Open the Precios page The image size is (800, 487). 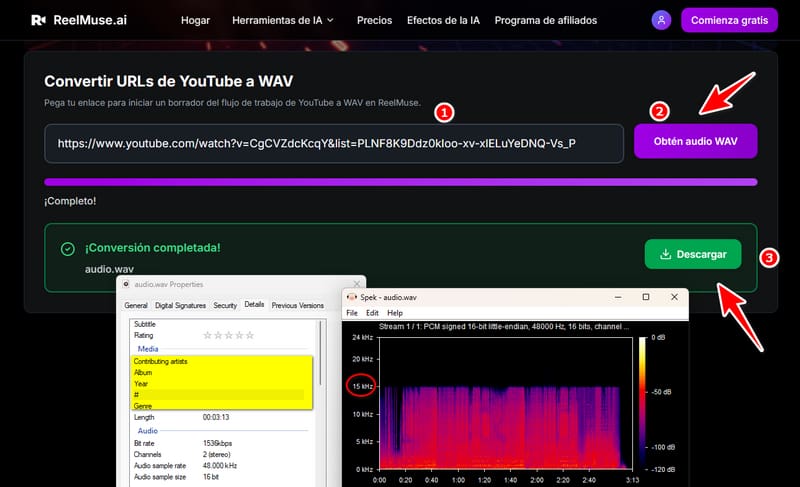click(374, 20)
